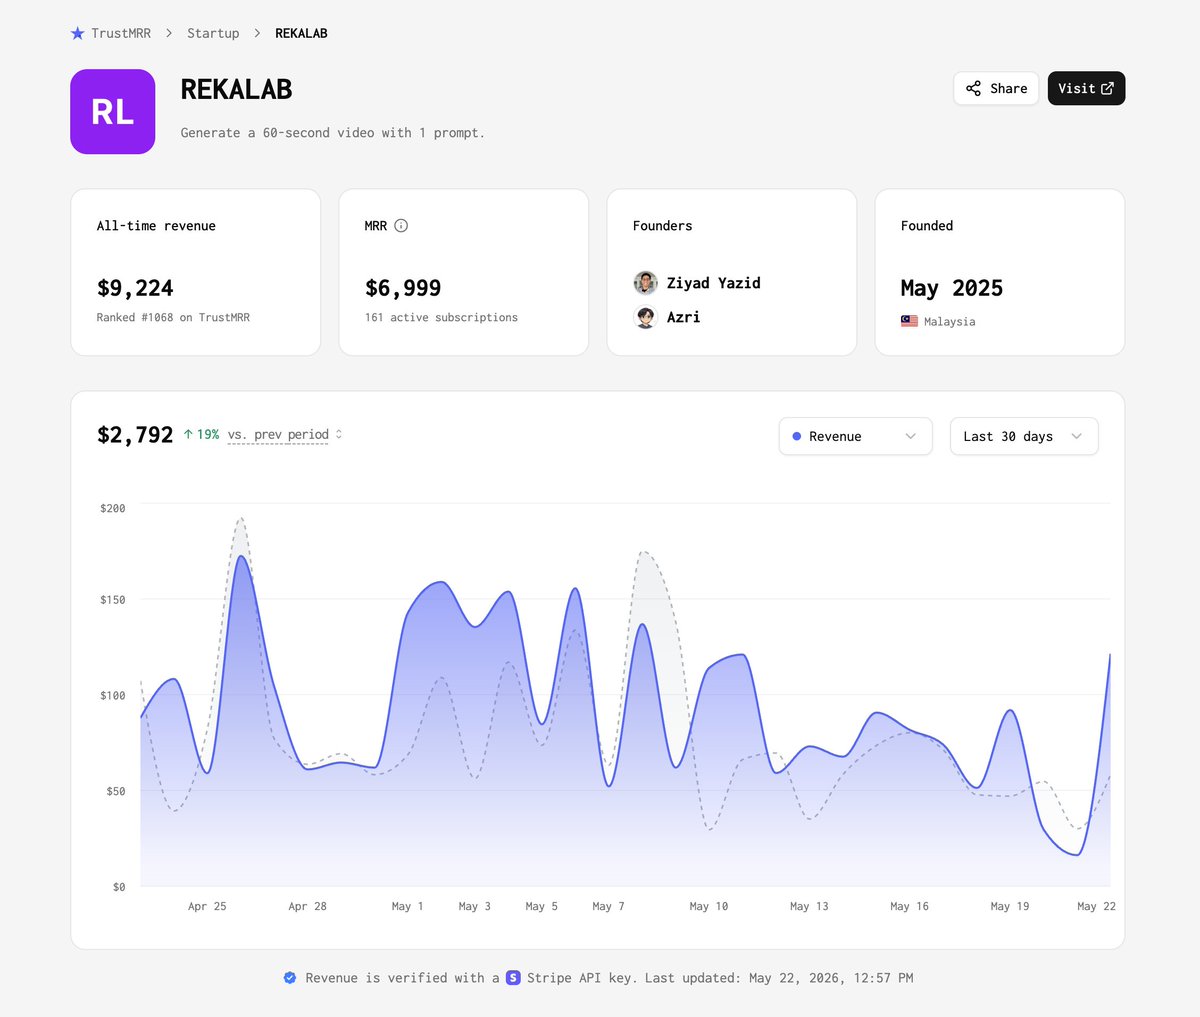
Task: Click the TrustMRR star logo icon
Action: point(77,33)
